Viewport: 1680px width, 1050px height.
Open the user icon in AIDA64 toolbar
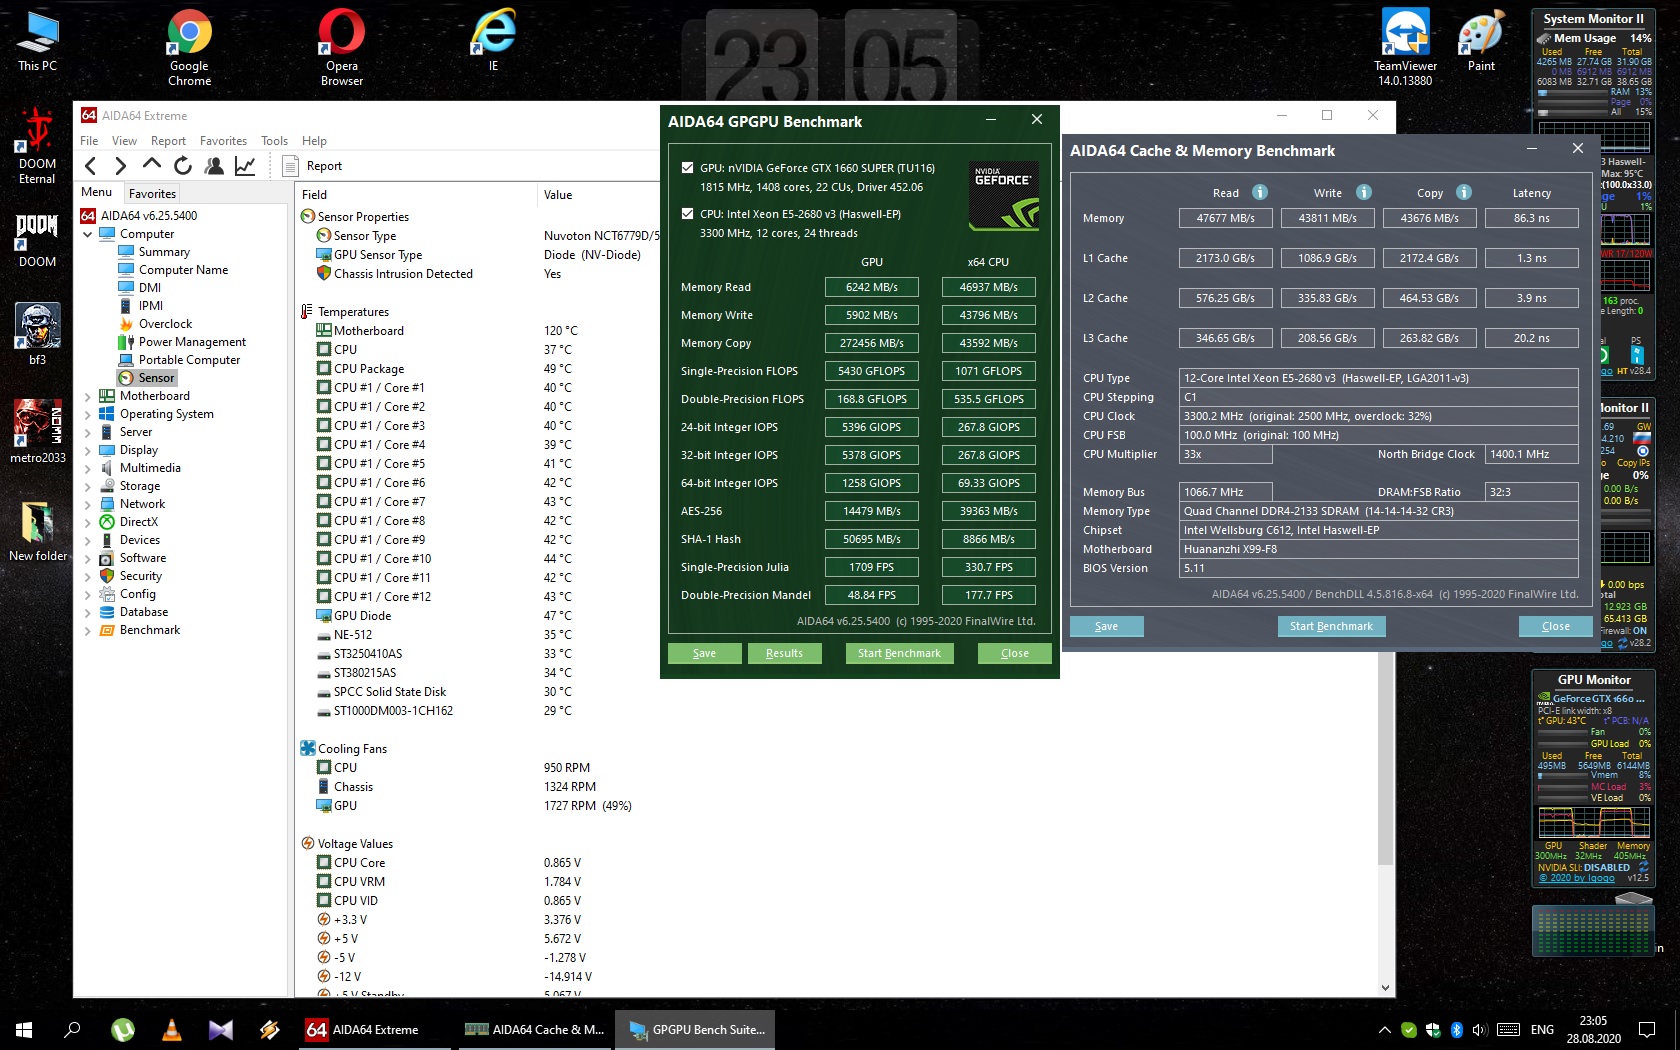point(213,166)
